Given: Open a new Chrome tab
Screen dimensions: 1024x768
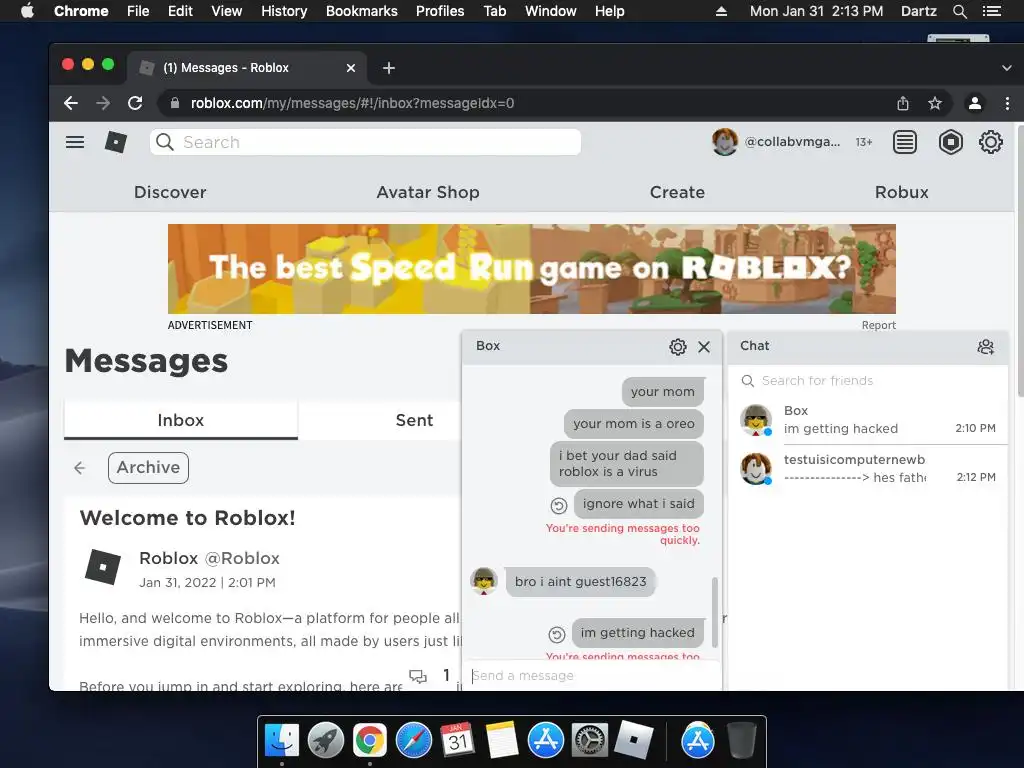Looking at the screenshot, I should point(389,68).
